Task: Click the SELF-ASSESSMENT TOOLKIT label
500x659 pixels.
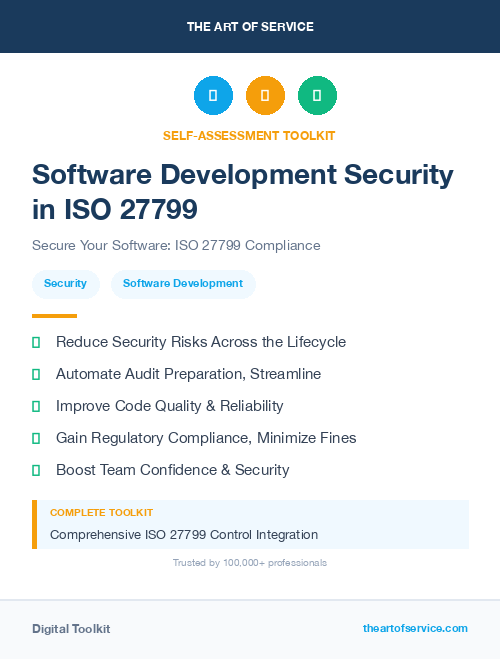Action: 249,136
